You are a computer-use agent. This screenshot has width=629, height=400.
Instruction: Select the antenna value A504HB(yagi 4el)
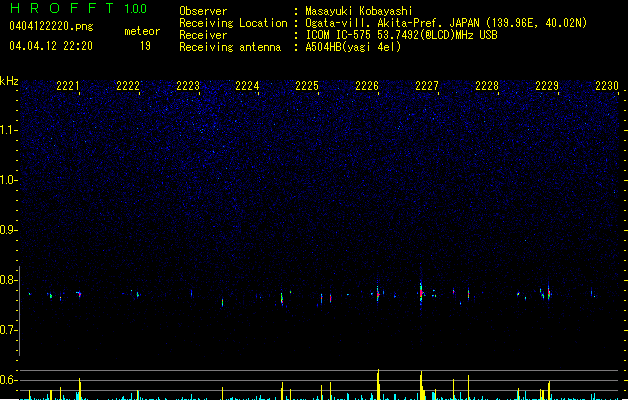[353, 47]
